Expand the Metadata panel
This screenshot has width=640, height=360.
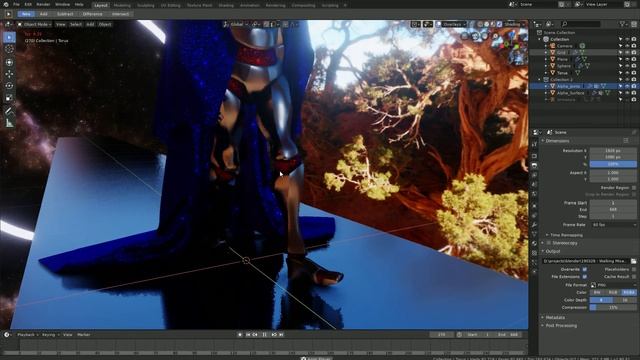tap(554, 318)
